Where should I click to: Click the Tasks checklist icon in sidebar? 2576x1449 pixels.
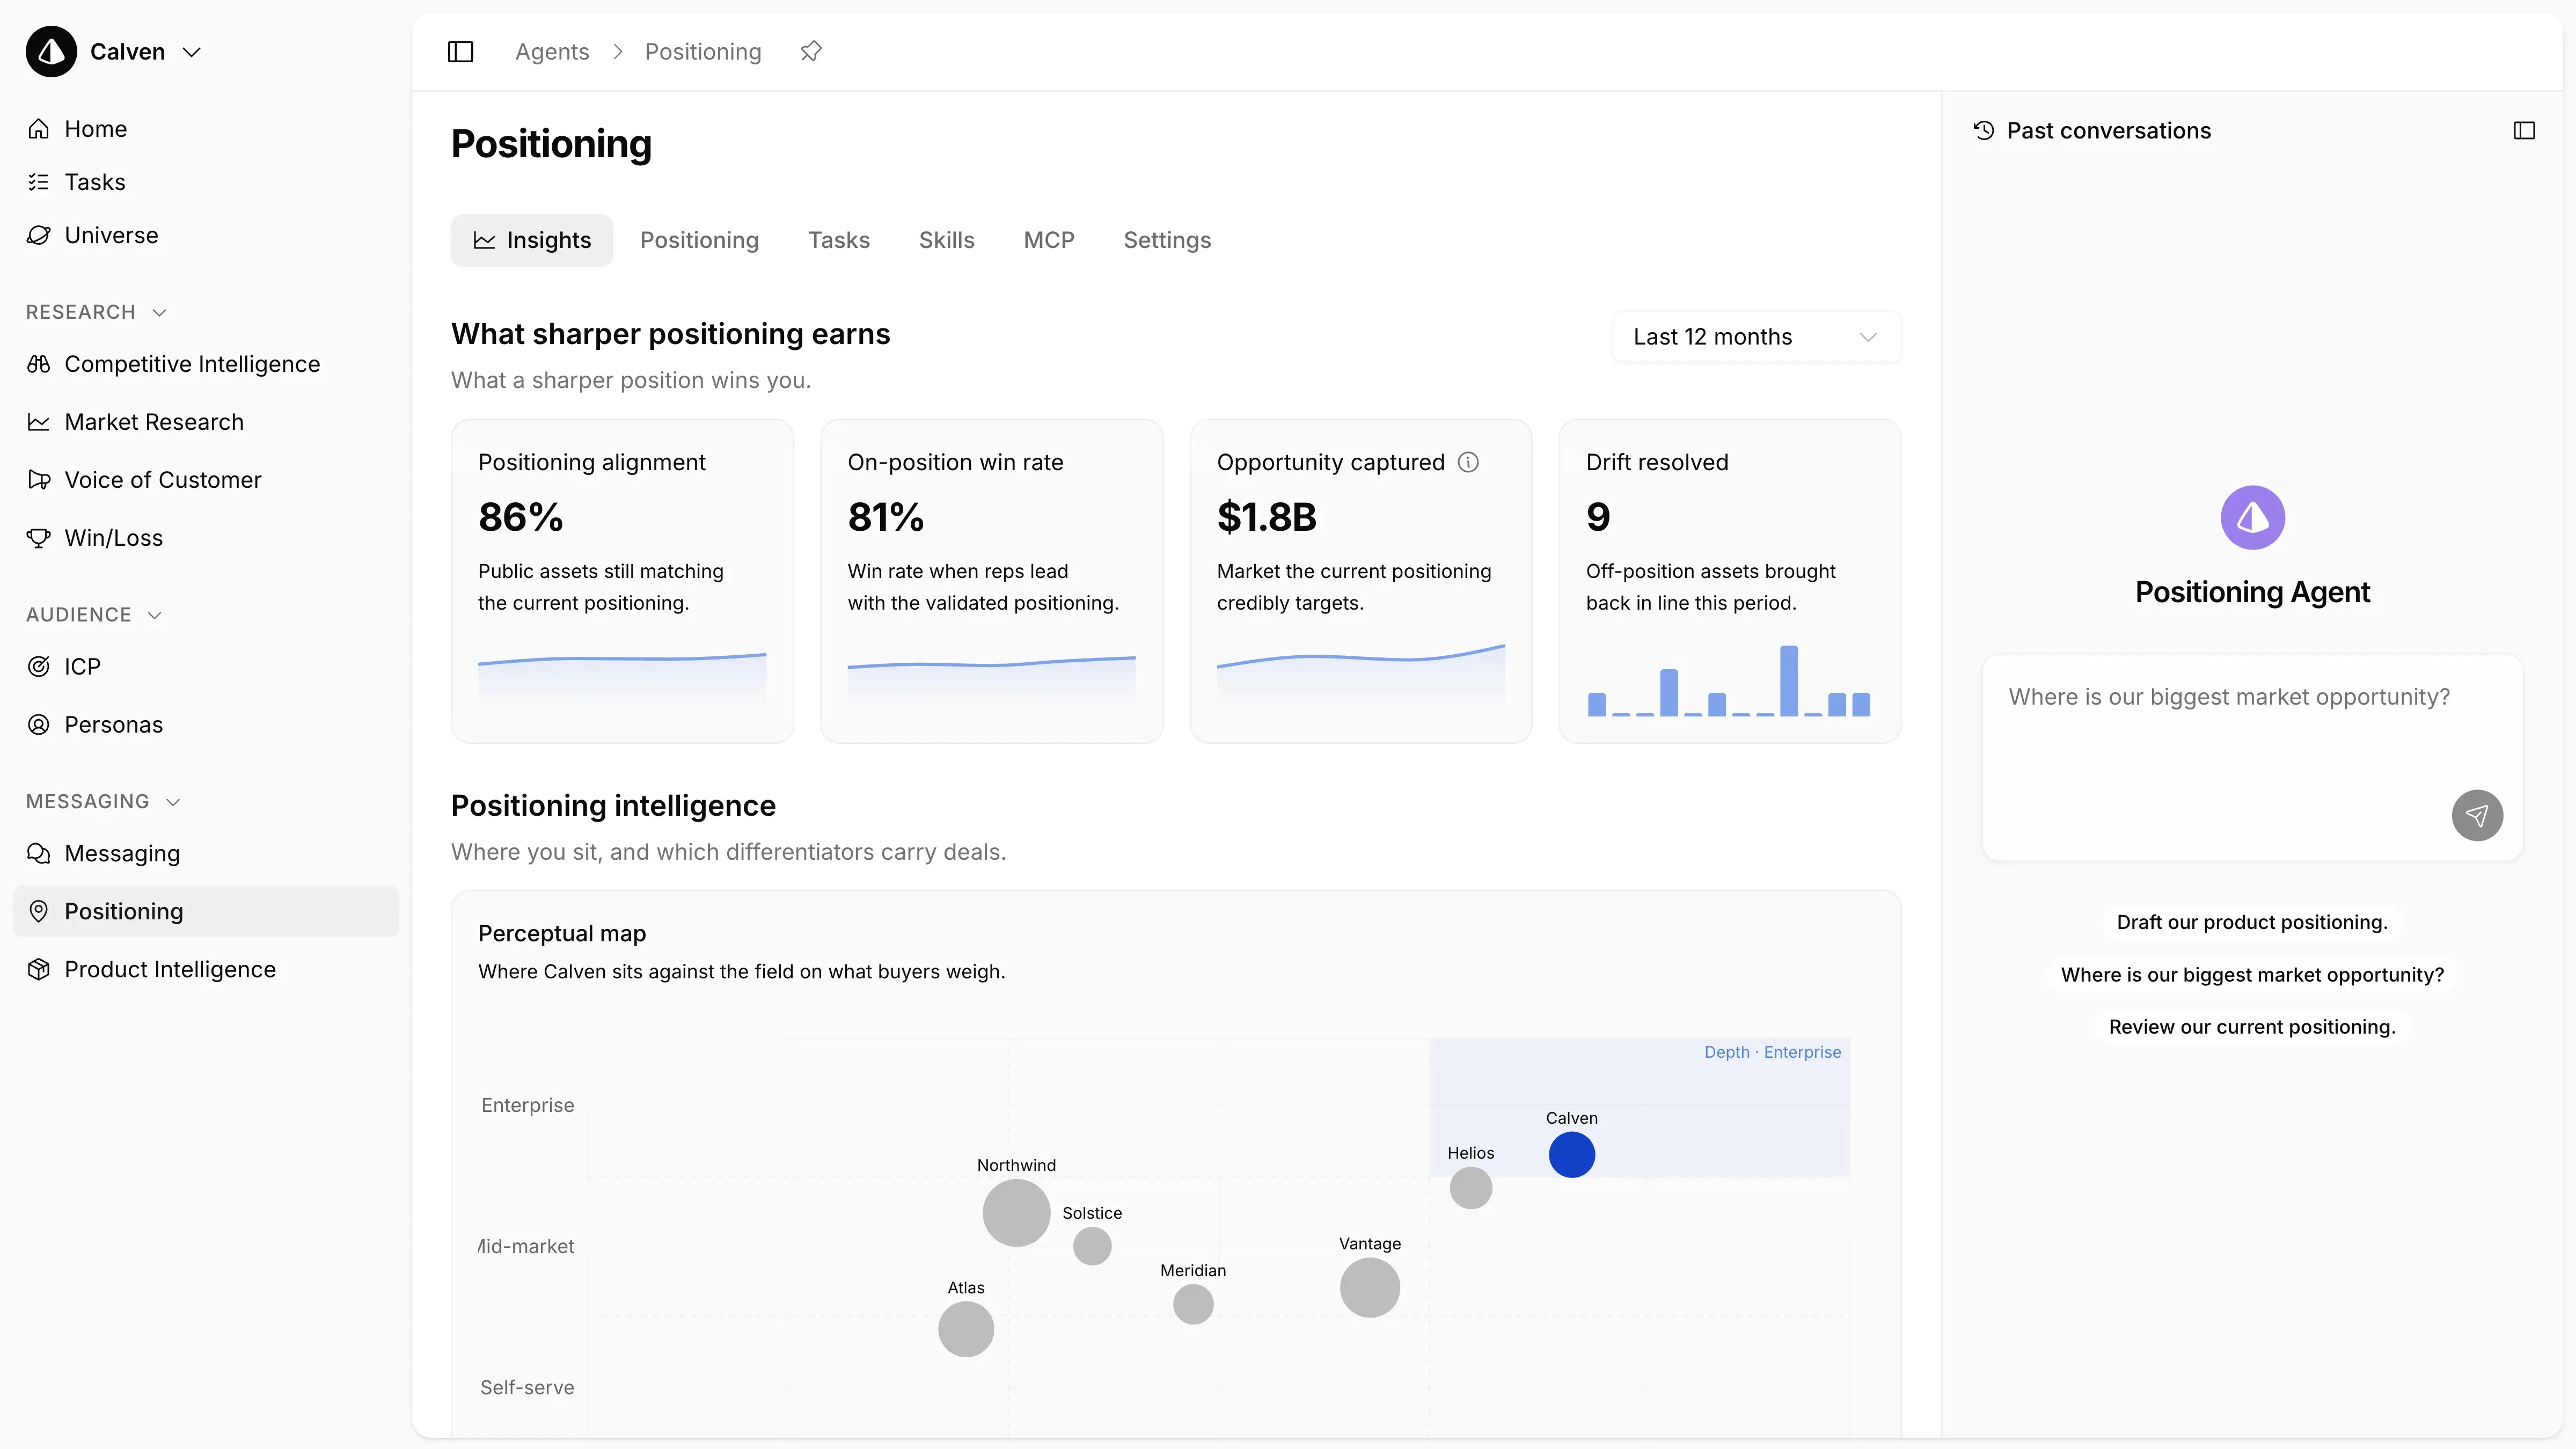coord(39,182)
